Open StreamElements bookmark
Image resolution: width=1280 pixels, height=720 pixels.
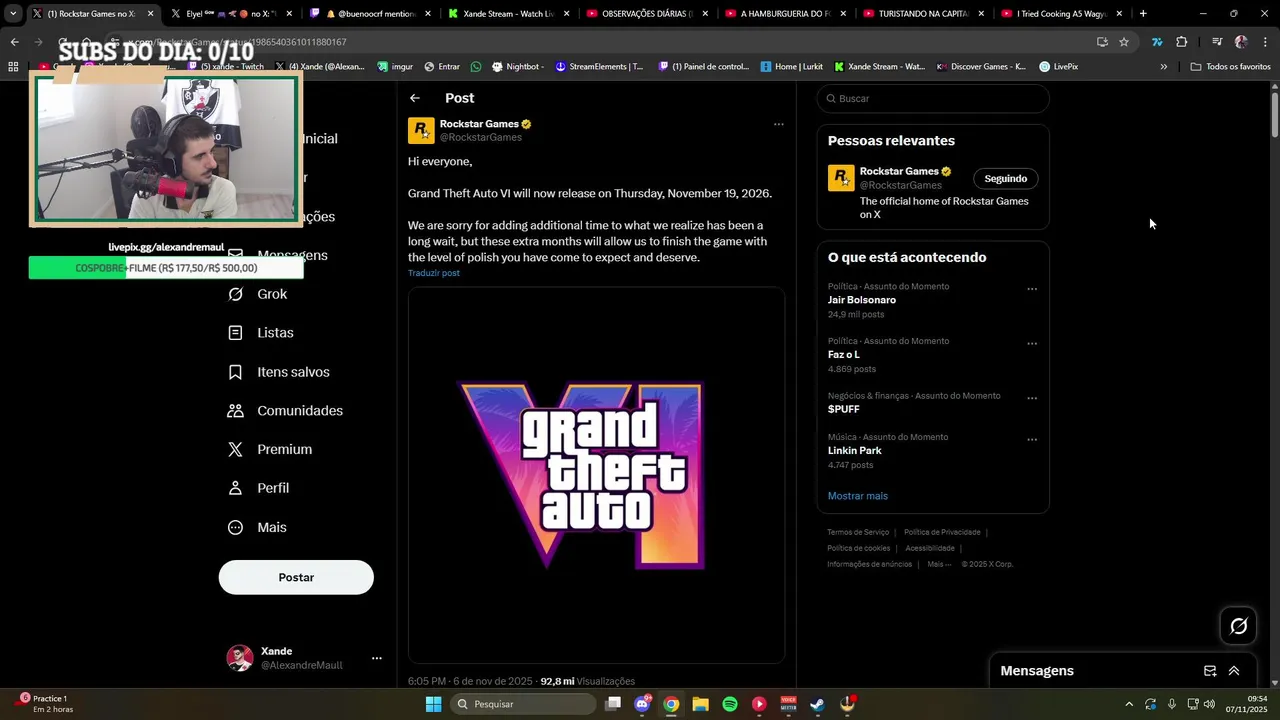[x=599, y=67]
